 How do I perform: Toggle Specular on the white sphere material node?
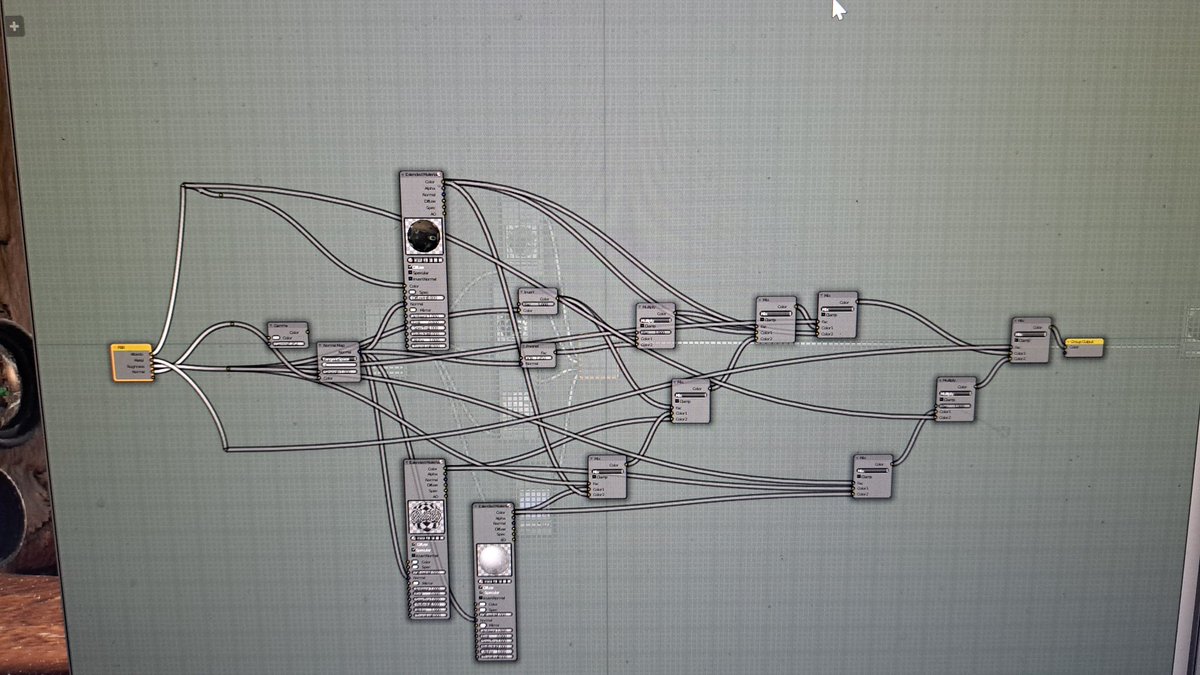481,592
